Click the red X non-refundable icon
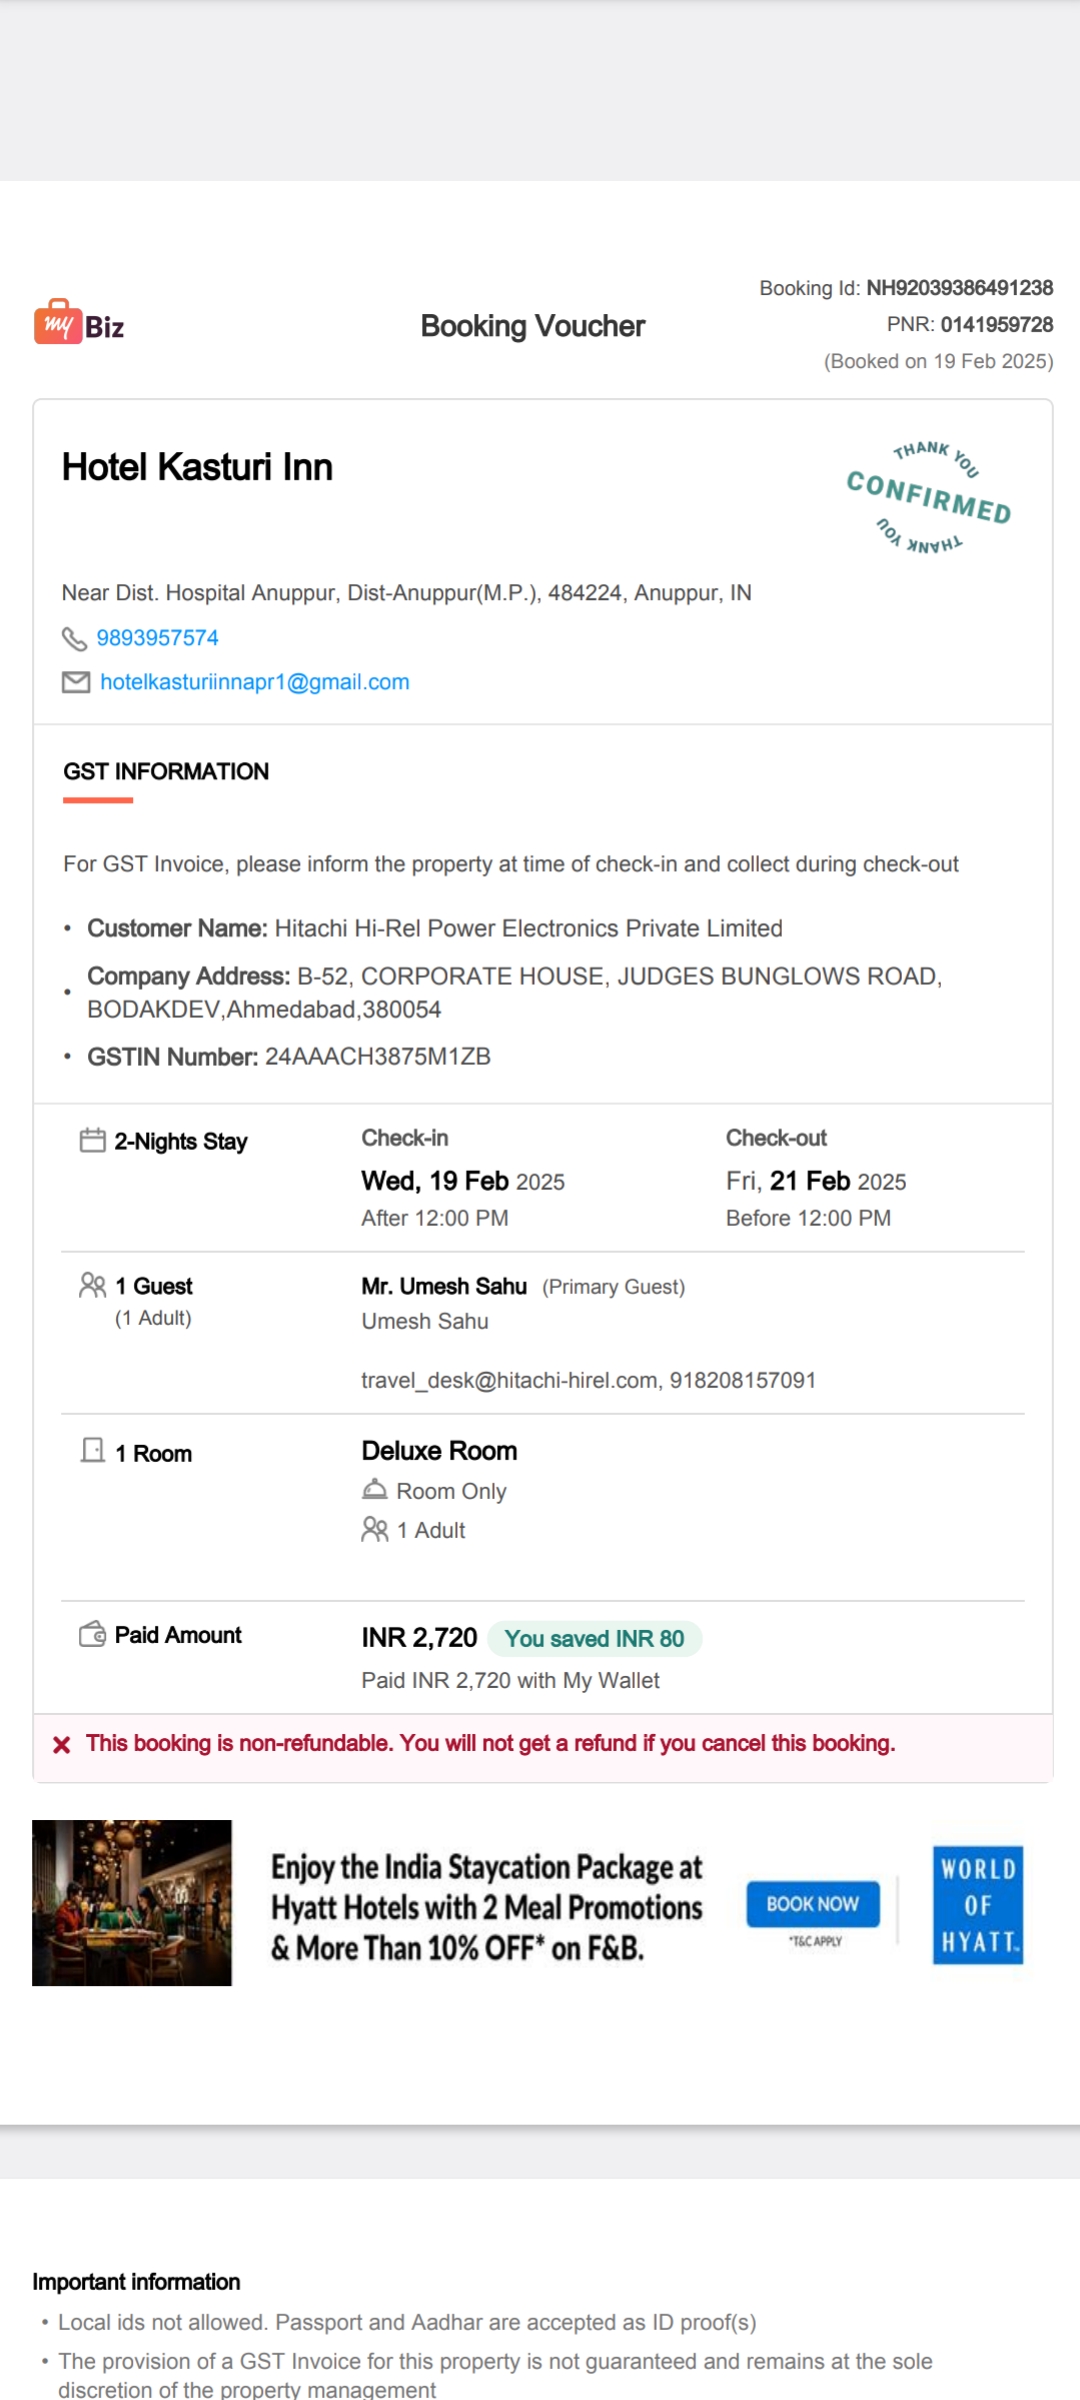Image resolution: width=1080 pixels, height=2400 pixels. click(62, 1745)
